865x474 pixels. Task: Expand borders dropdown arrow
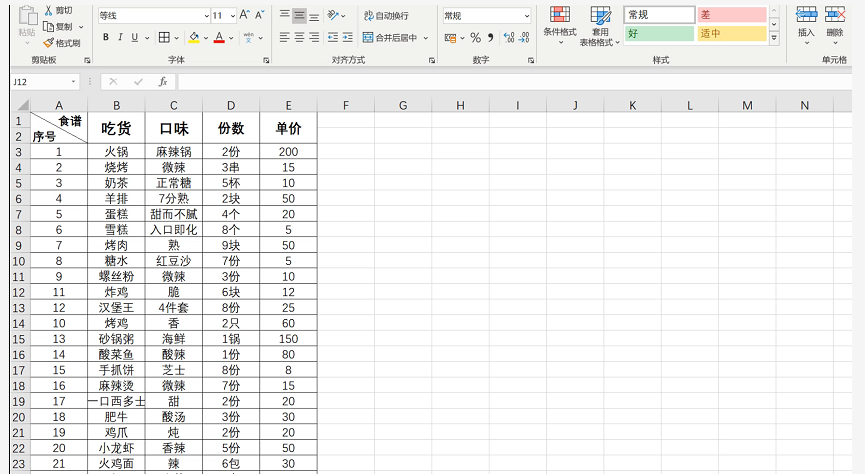click(x=177, y=38)
